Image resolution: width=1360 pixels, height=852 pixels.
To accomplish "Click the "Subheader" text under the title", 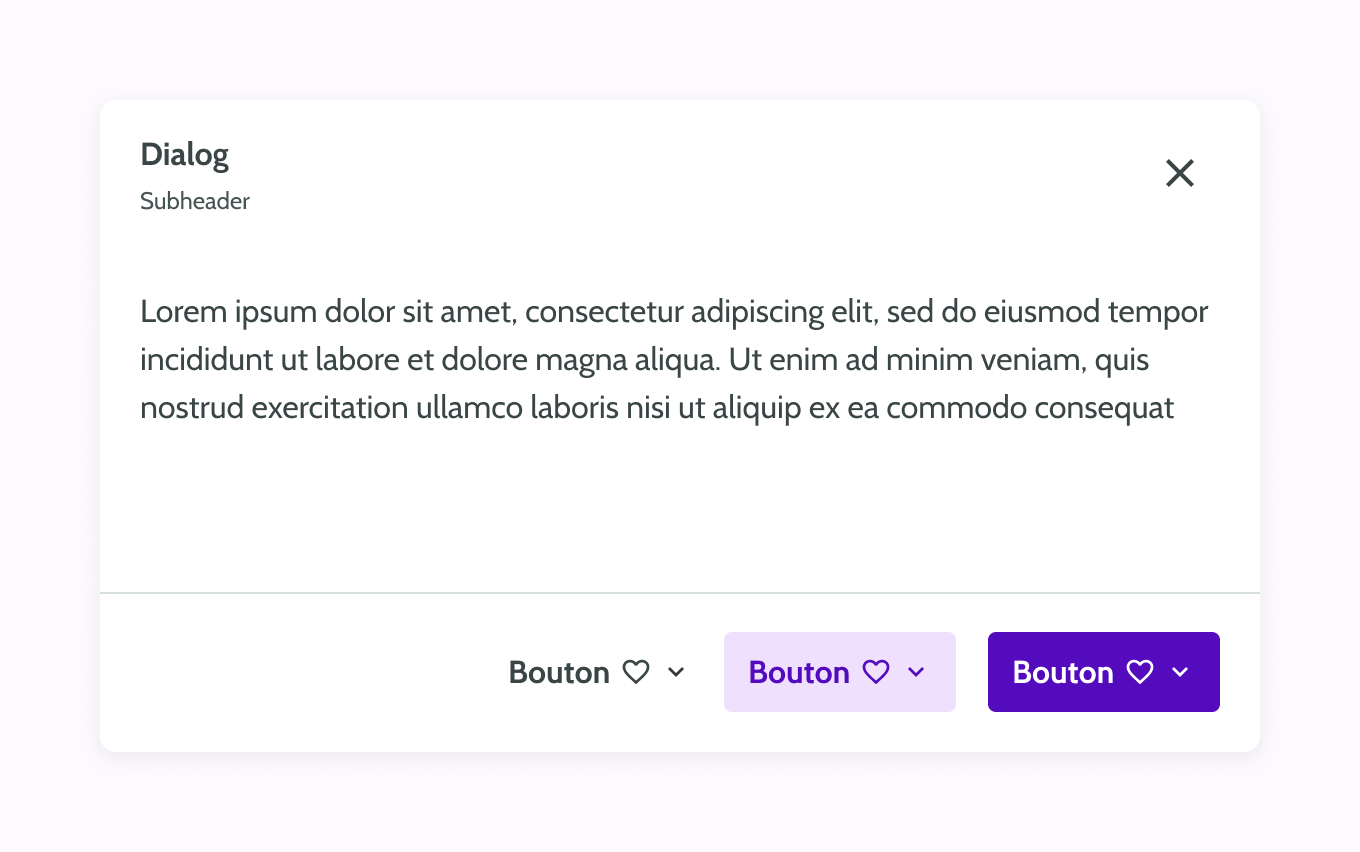I will tap(195, 201).
